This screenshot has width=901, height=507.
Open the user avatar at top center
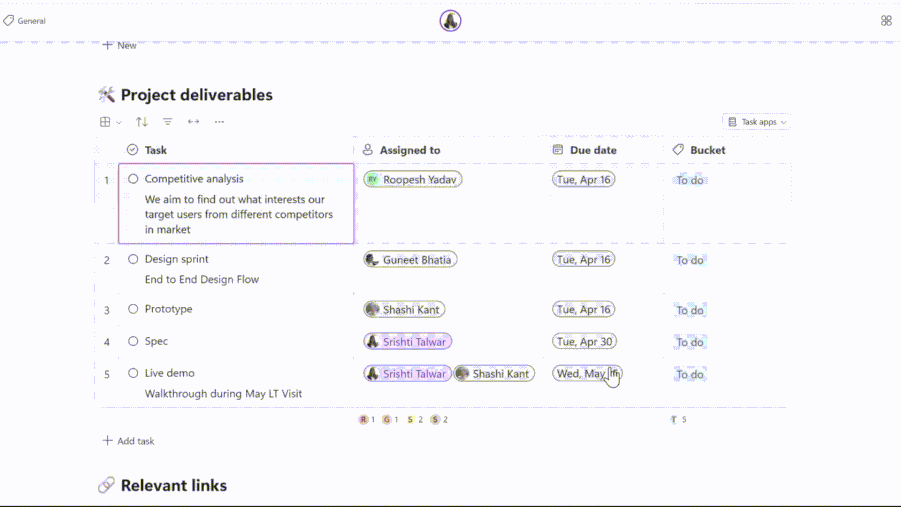[x=450, y=21]
